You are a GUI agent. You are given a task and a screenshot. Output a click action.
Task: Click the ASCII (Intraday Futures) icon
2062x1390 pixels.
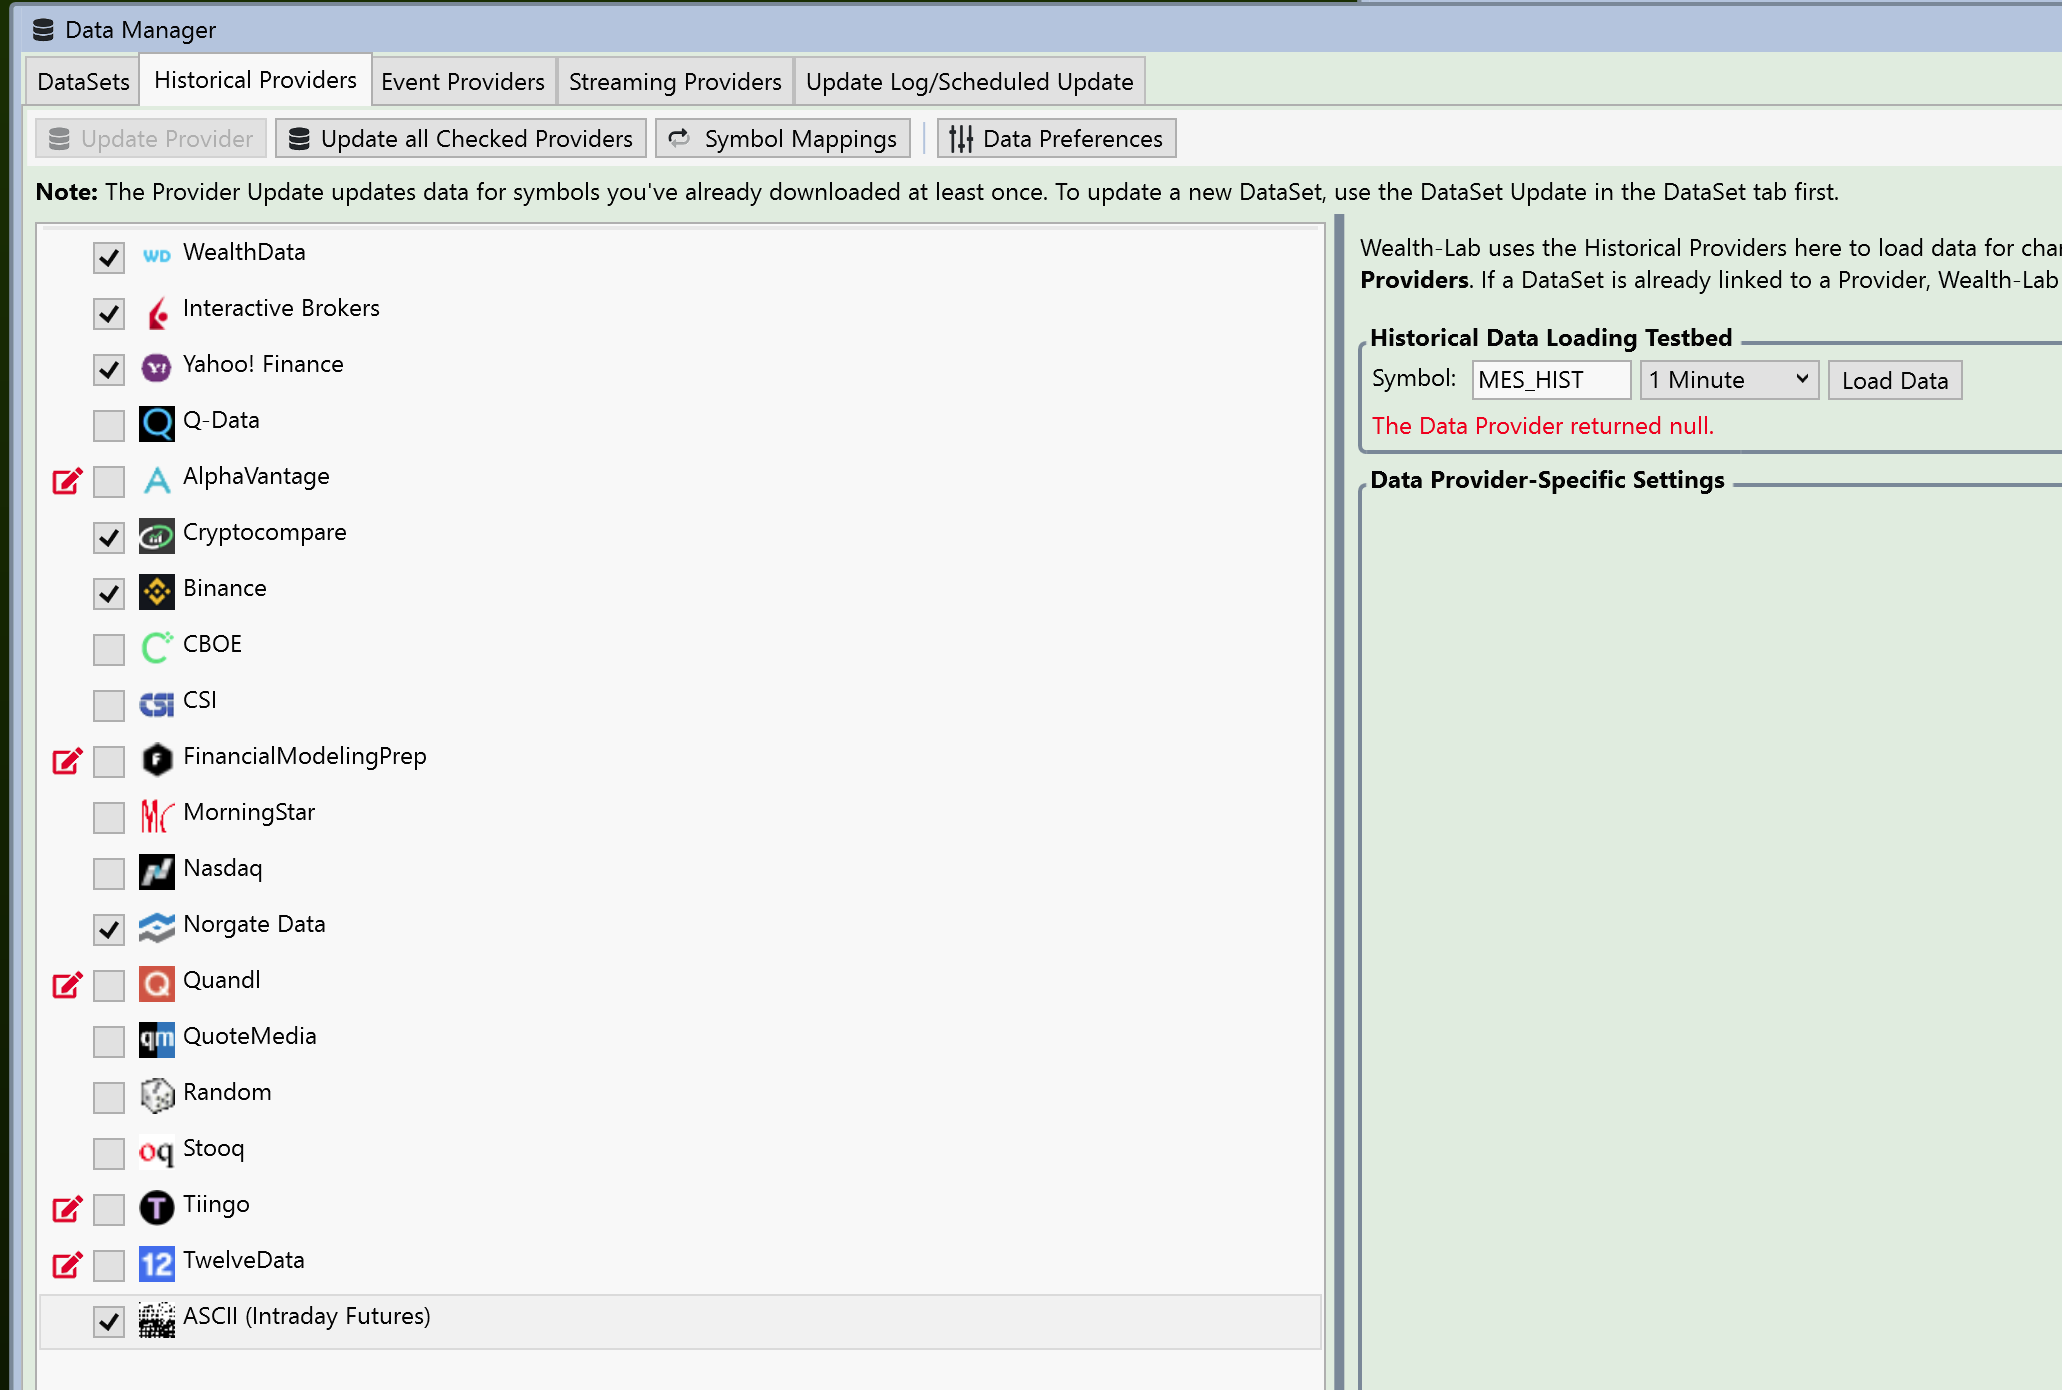click(x=157, y=1320)
